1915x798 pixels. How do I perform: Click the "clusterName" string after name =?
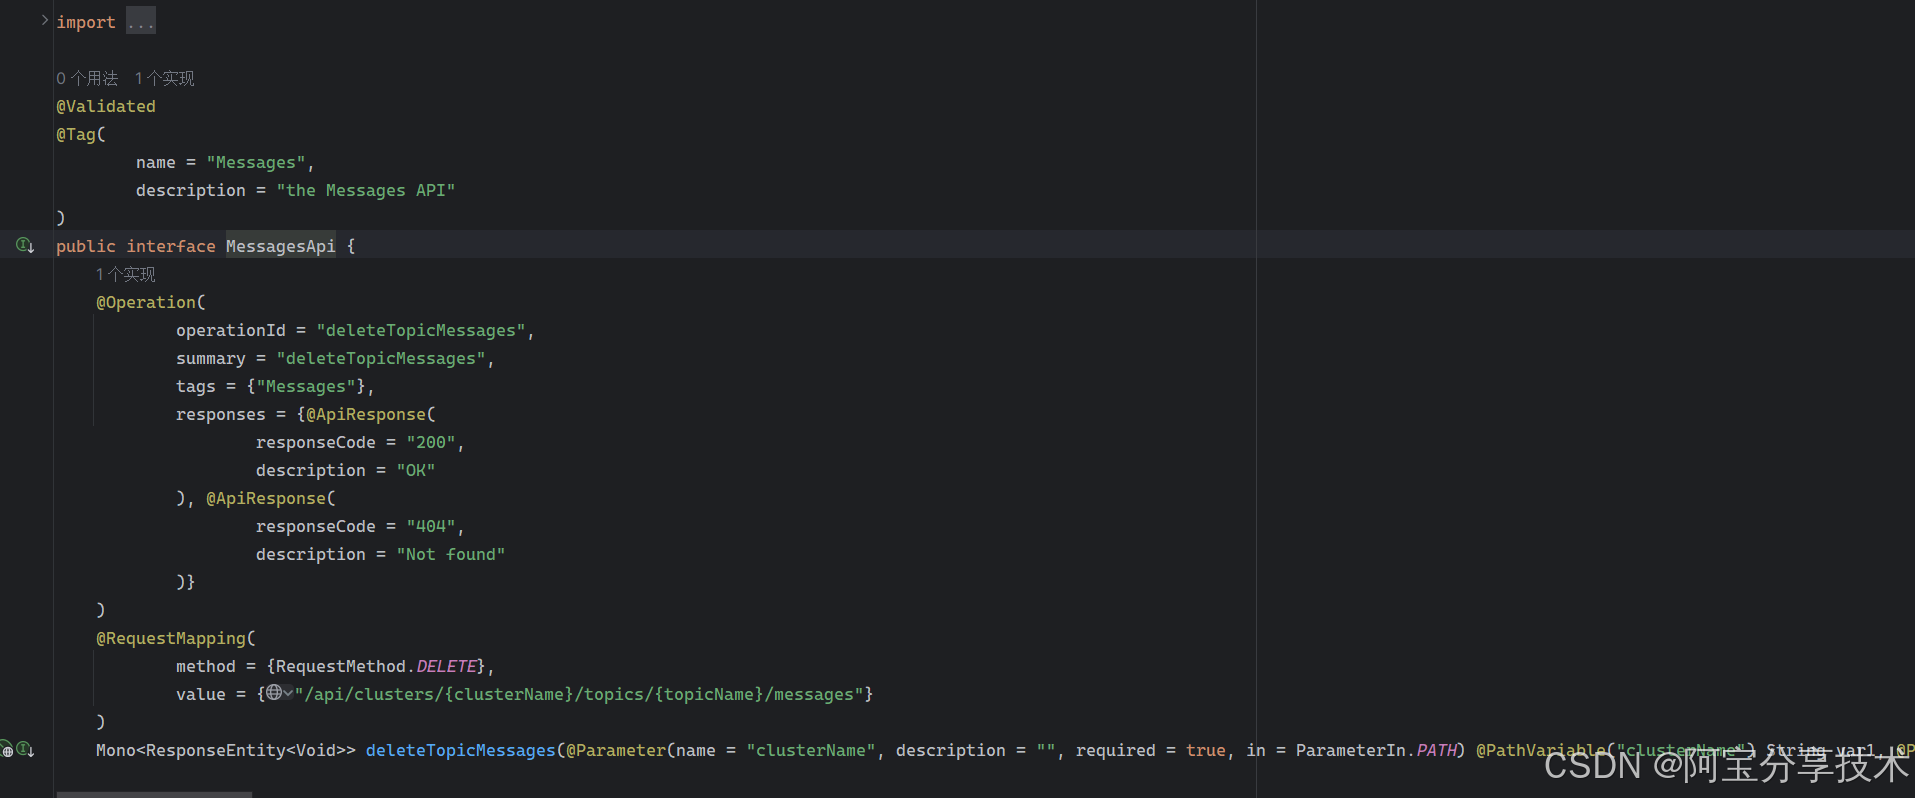[811, 750]
